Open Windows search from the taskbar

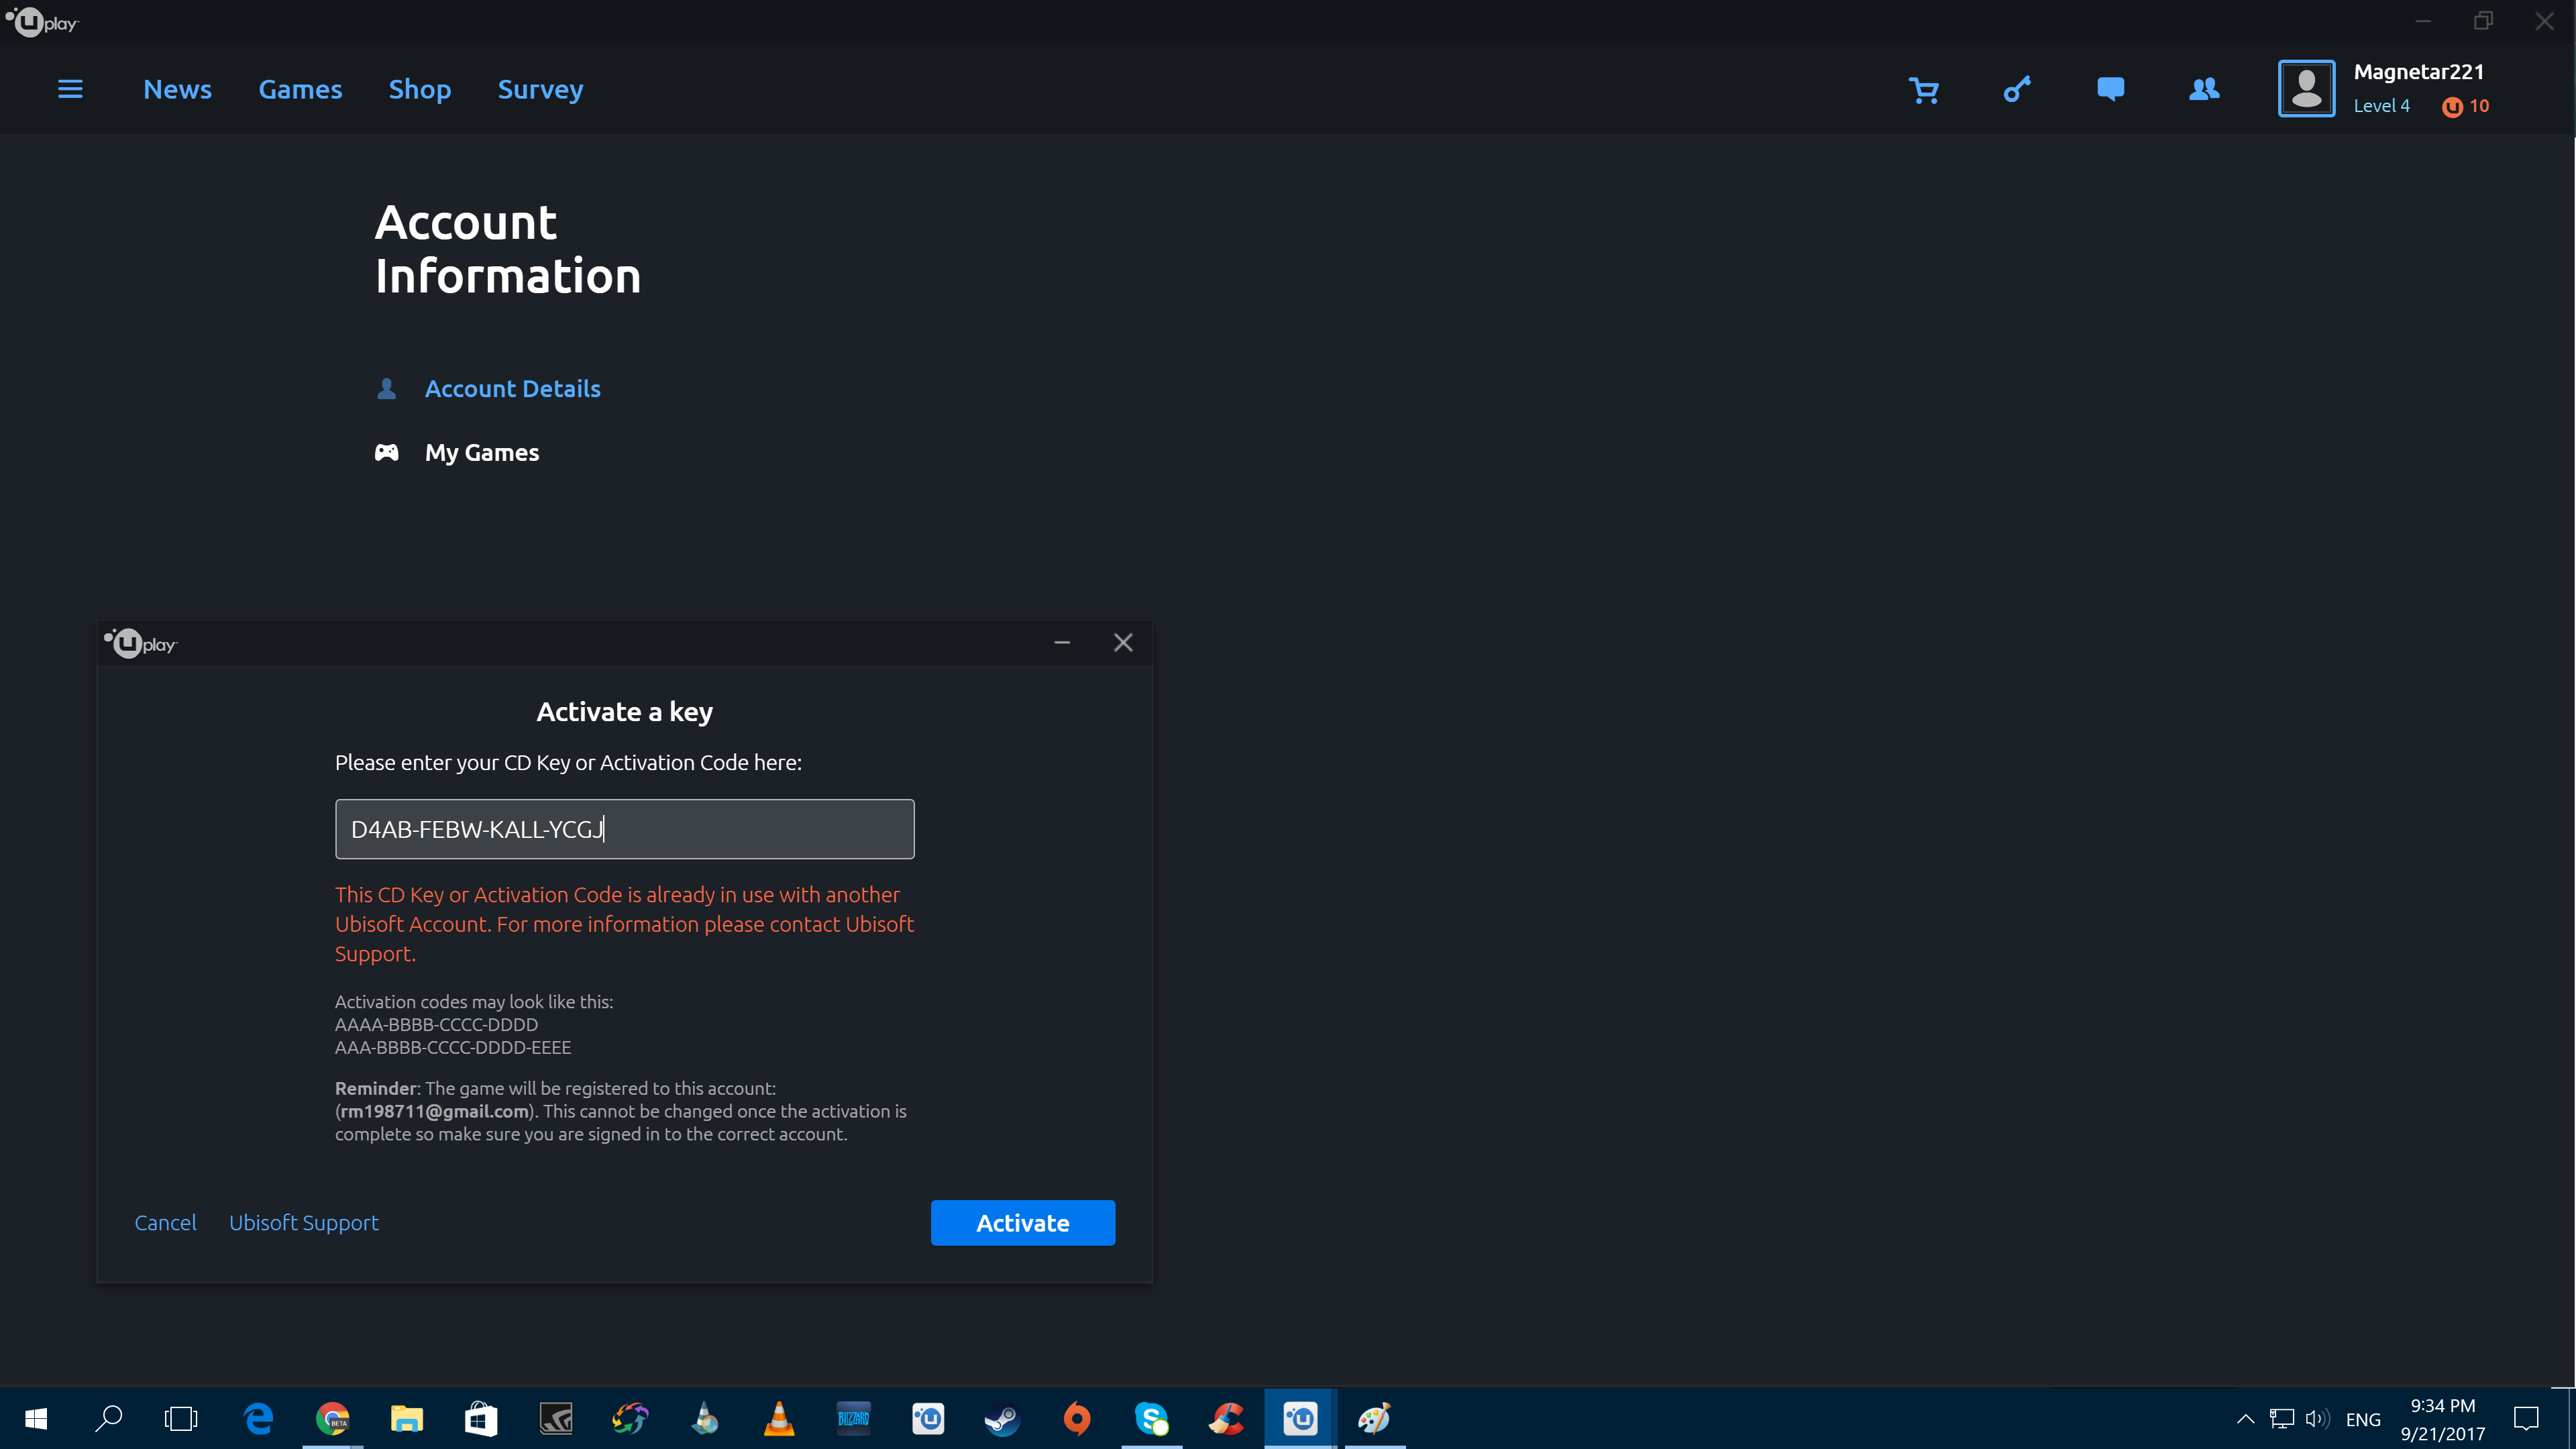point(108,1418)
